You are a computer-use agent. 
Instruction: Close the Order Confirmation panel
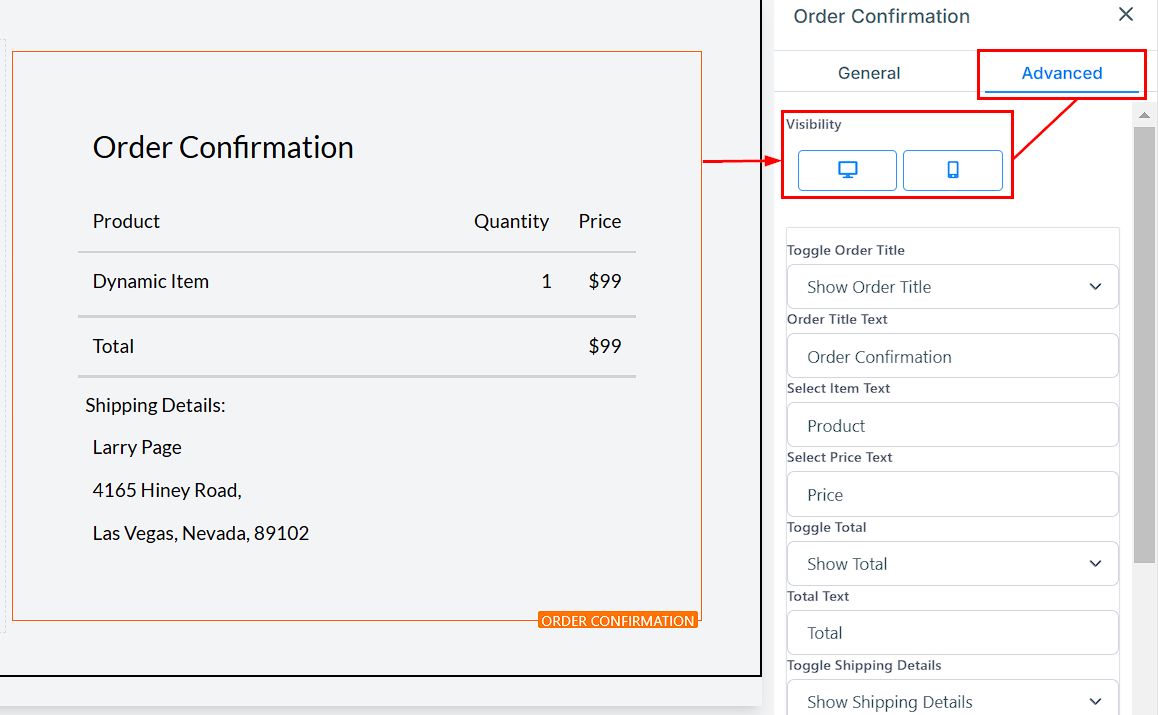(x=1125, y=15)
